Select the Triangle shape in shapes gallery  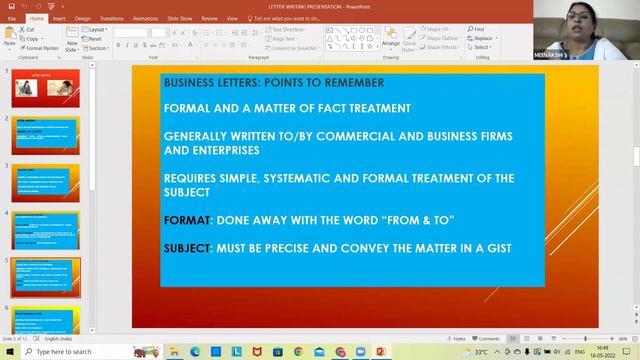pyautogui.click(x=330, y=39)
